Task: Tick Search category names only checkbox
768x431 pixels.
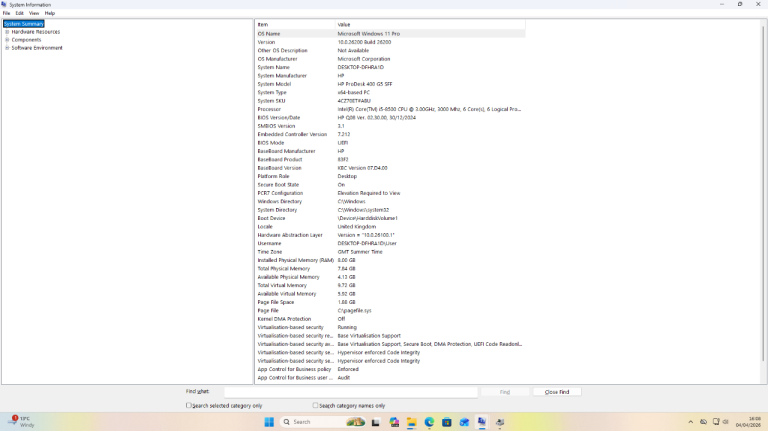Action: point(316,405)
